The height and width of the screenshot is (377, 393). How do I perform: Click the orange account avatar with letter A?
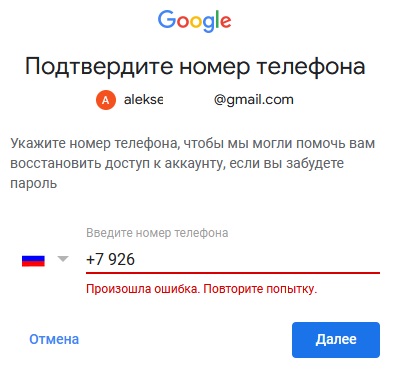(106, 100)
